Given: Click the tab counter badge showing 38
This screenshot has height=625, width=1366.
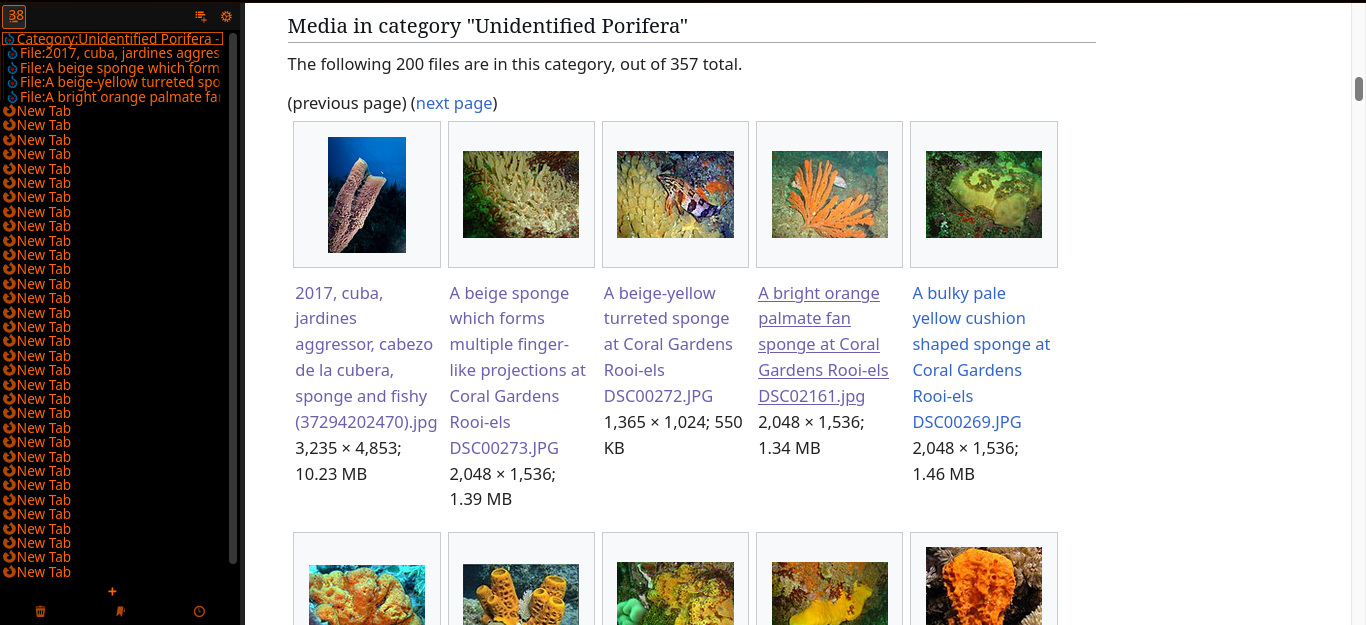Looking at the screenshot, I should point(16,16).
